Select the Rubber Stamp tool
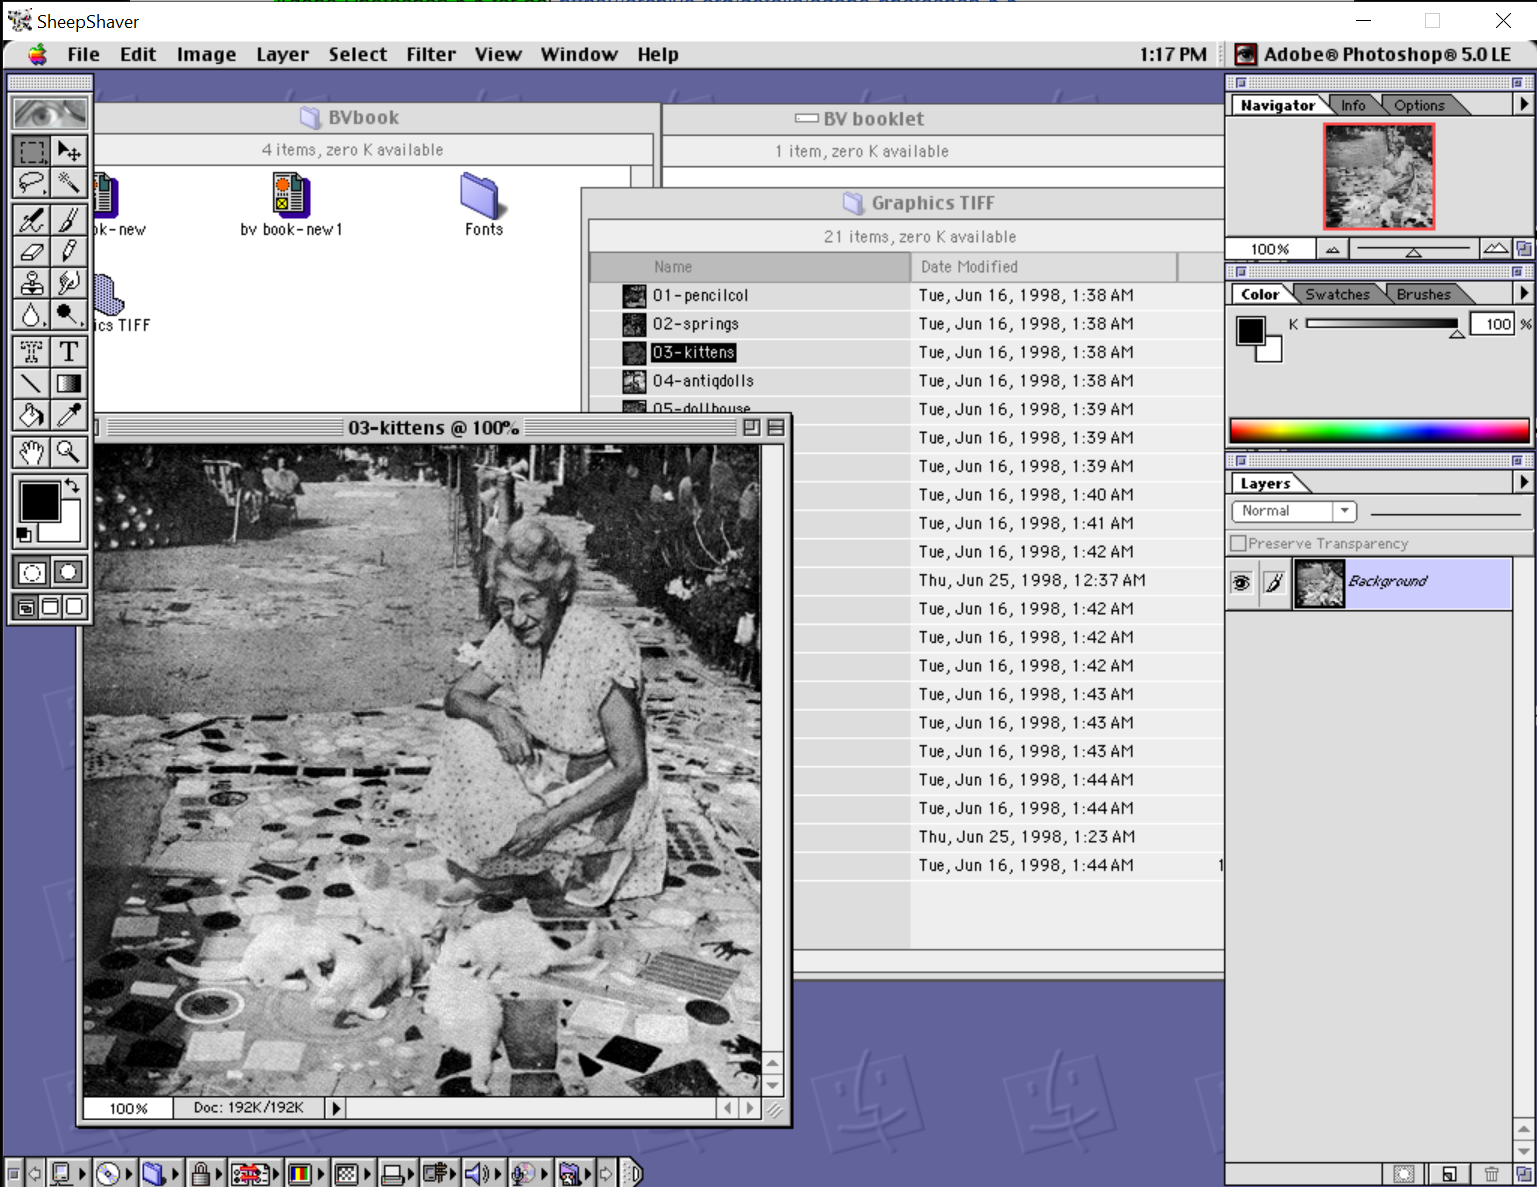The image size is (1537, 1187). coord(32,283)
